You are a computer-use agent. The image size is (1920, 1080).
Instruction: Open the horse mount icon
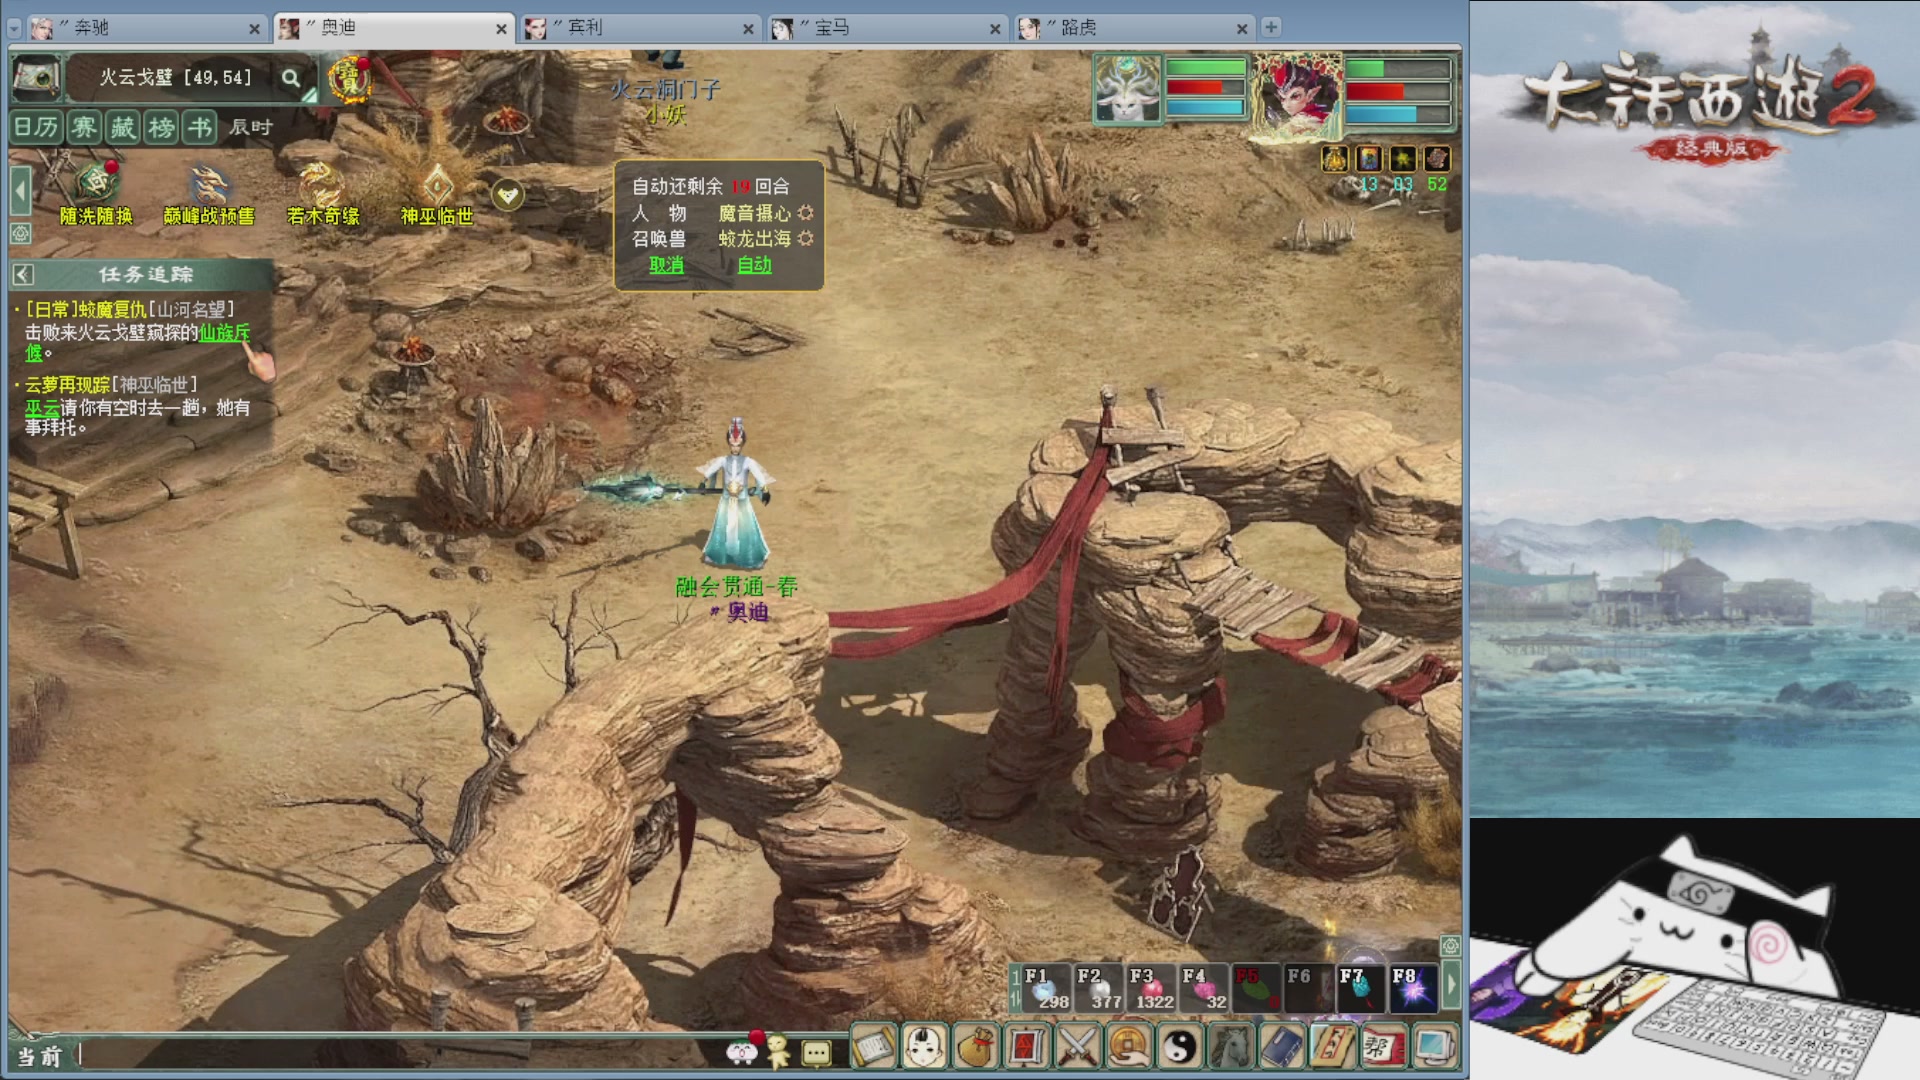click(1231, 1047)
